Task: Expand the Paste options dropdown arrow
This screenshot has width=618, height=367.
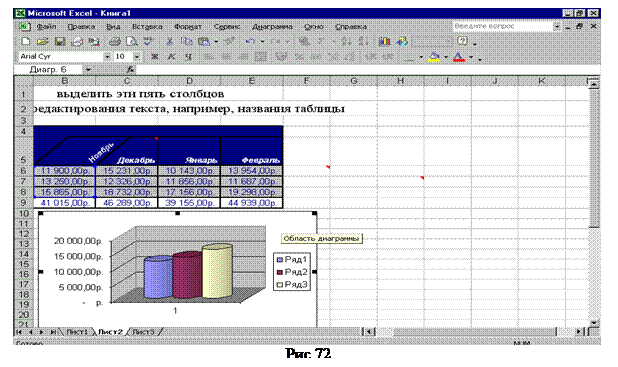Action: pos(216,41)
